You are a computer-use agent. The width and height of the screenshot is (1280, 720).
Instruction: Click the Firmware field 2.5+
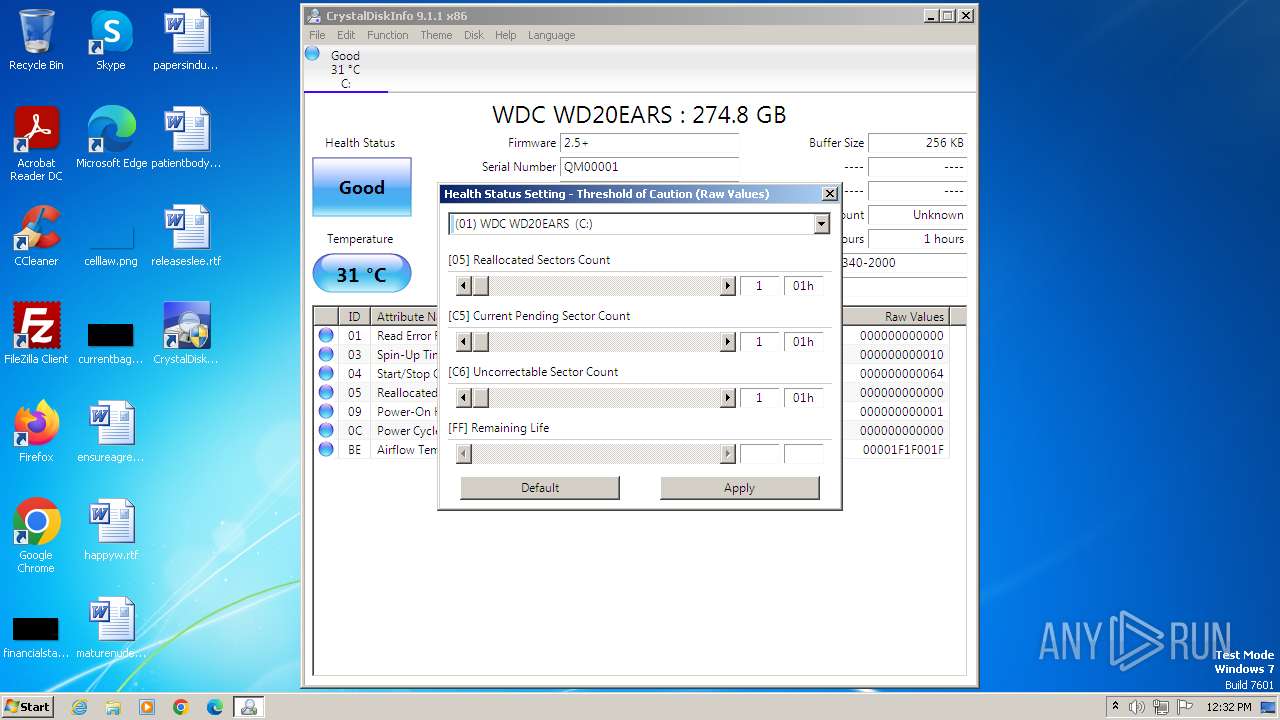649,143
